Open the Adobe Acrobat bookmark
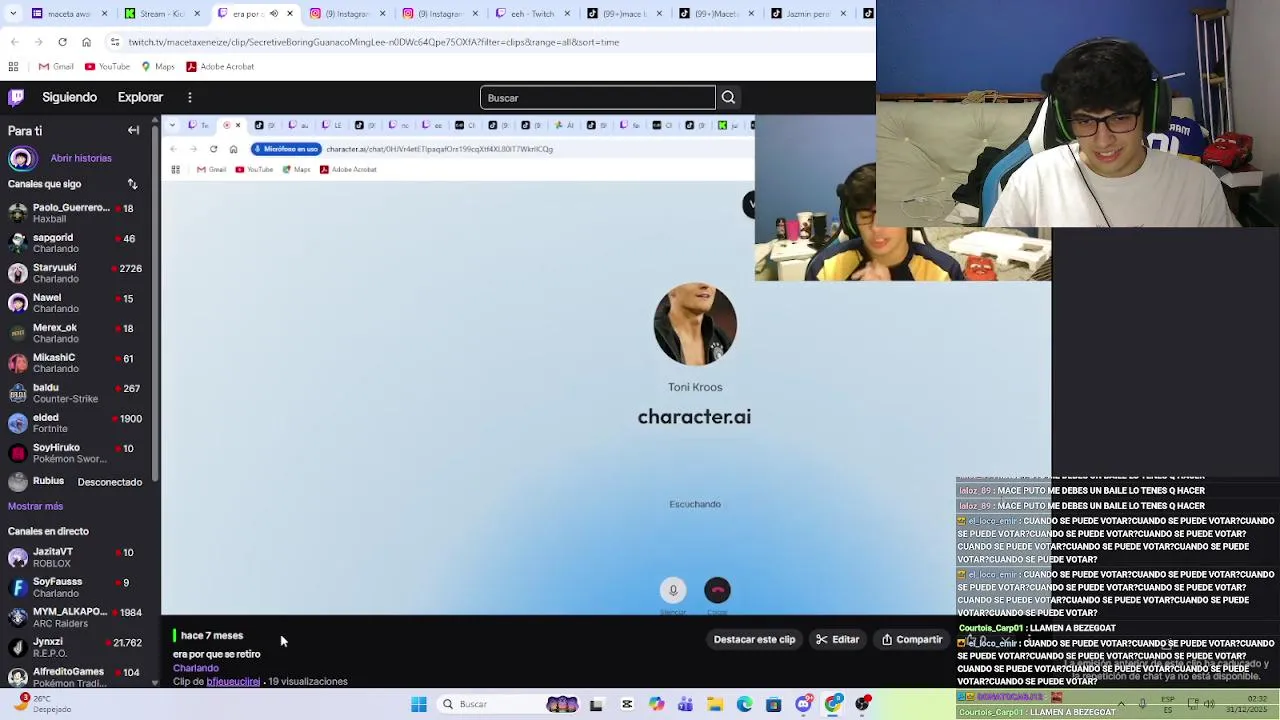Image resolution: width=1280 pixels, height=720 pixels. 220,67
